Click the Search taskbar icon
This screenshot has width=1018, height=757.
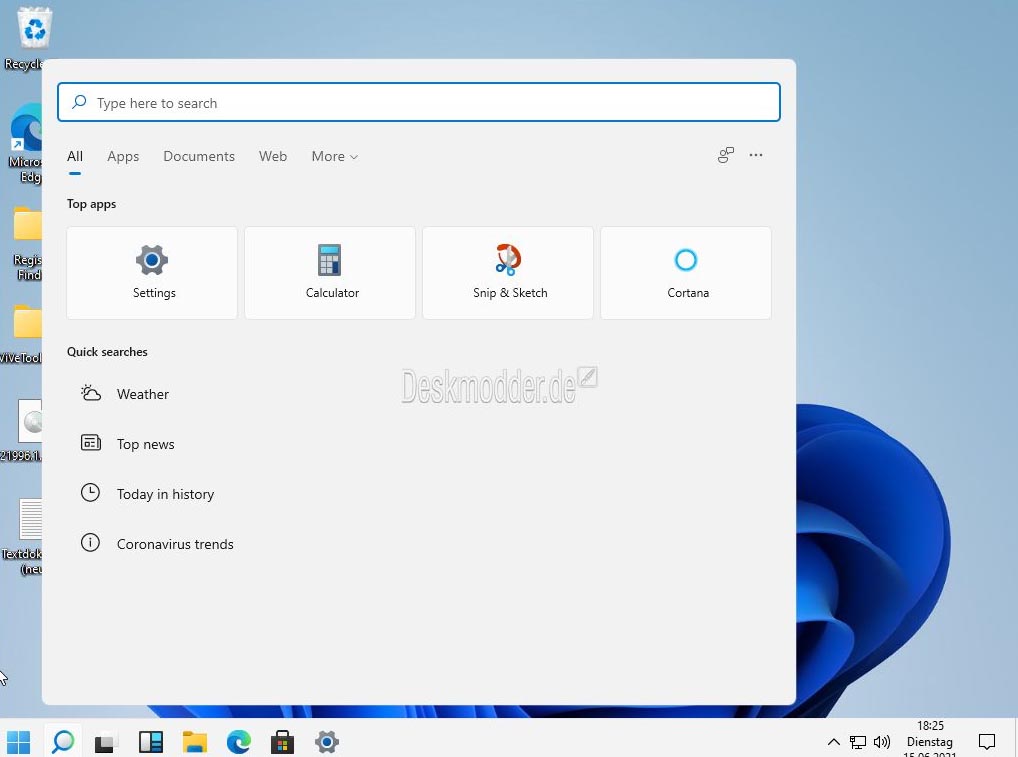[63, 741]
